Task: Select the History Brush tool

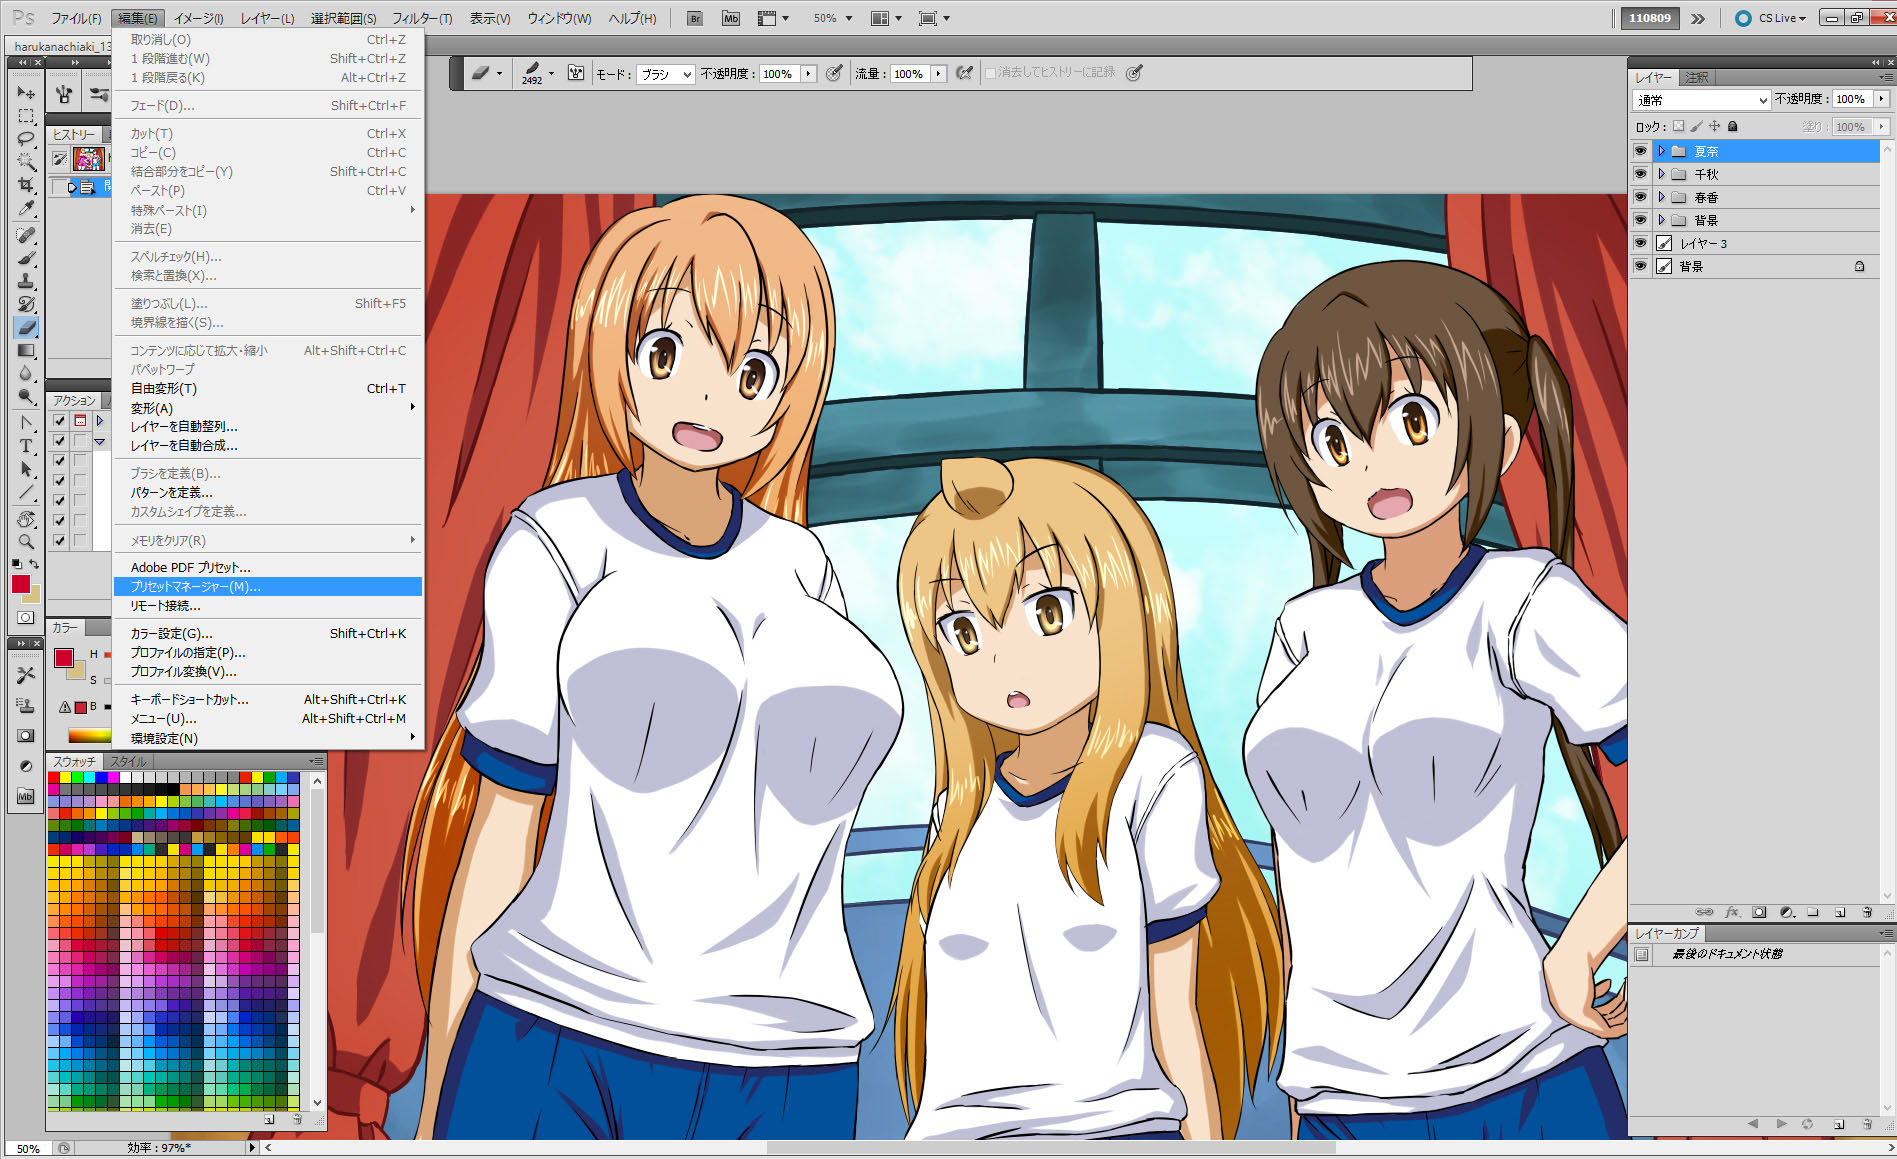Action: click(26, 305)
